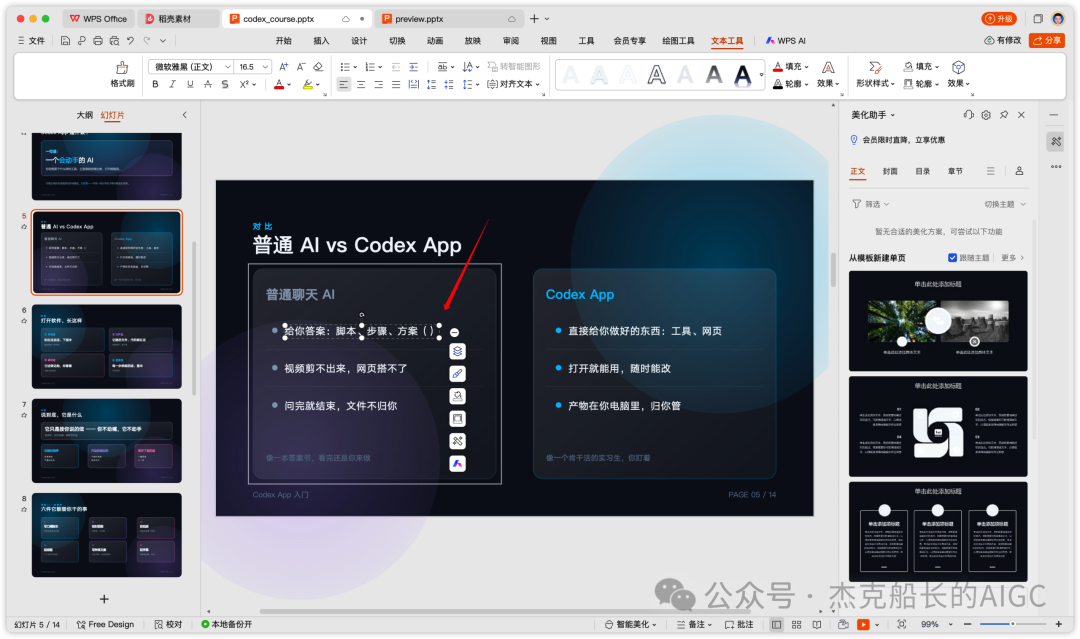Add new slide with plus button

[104, 599]
